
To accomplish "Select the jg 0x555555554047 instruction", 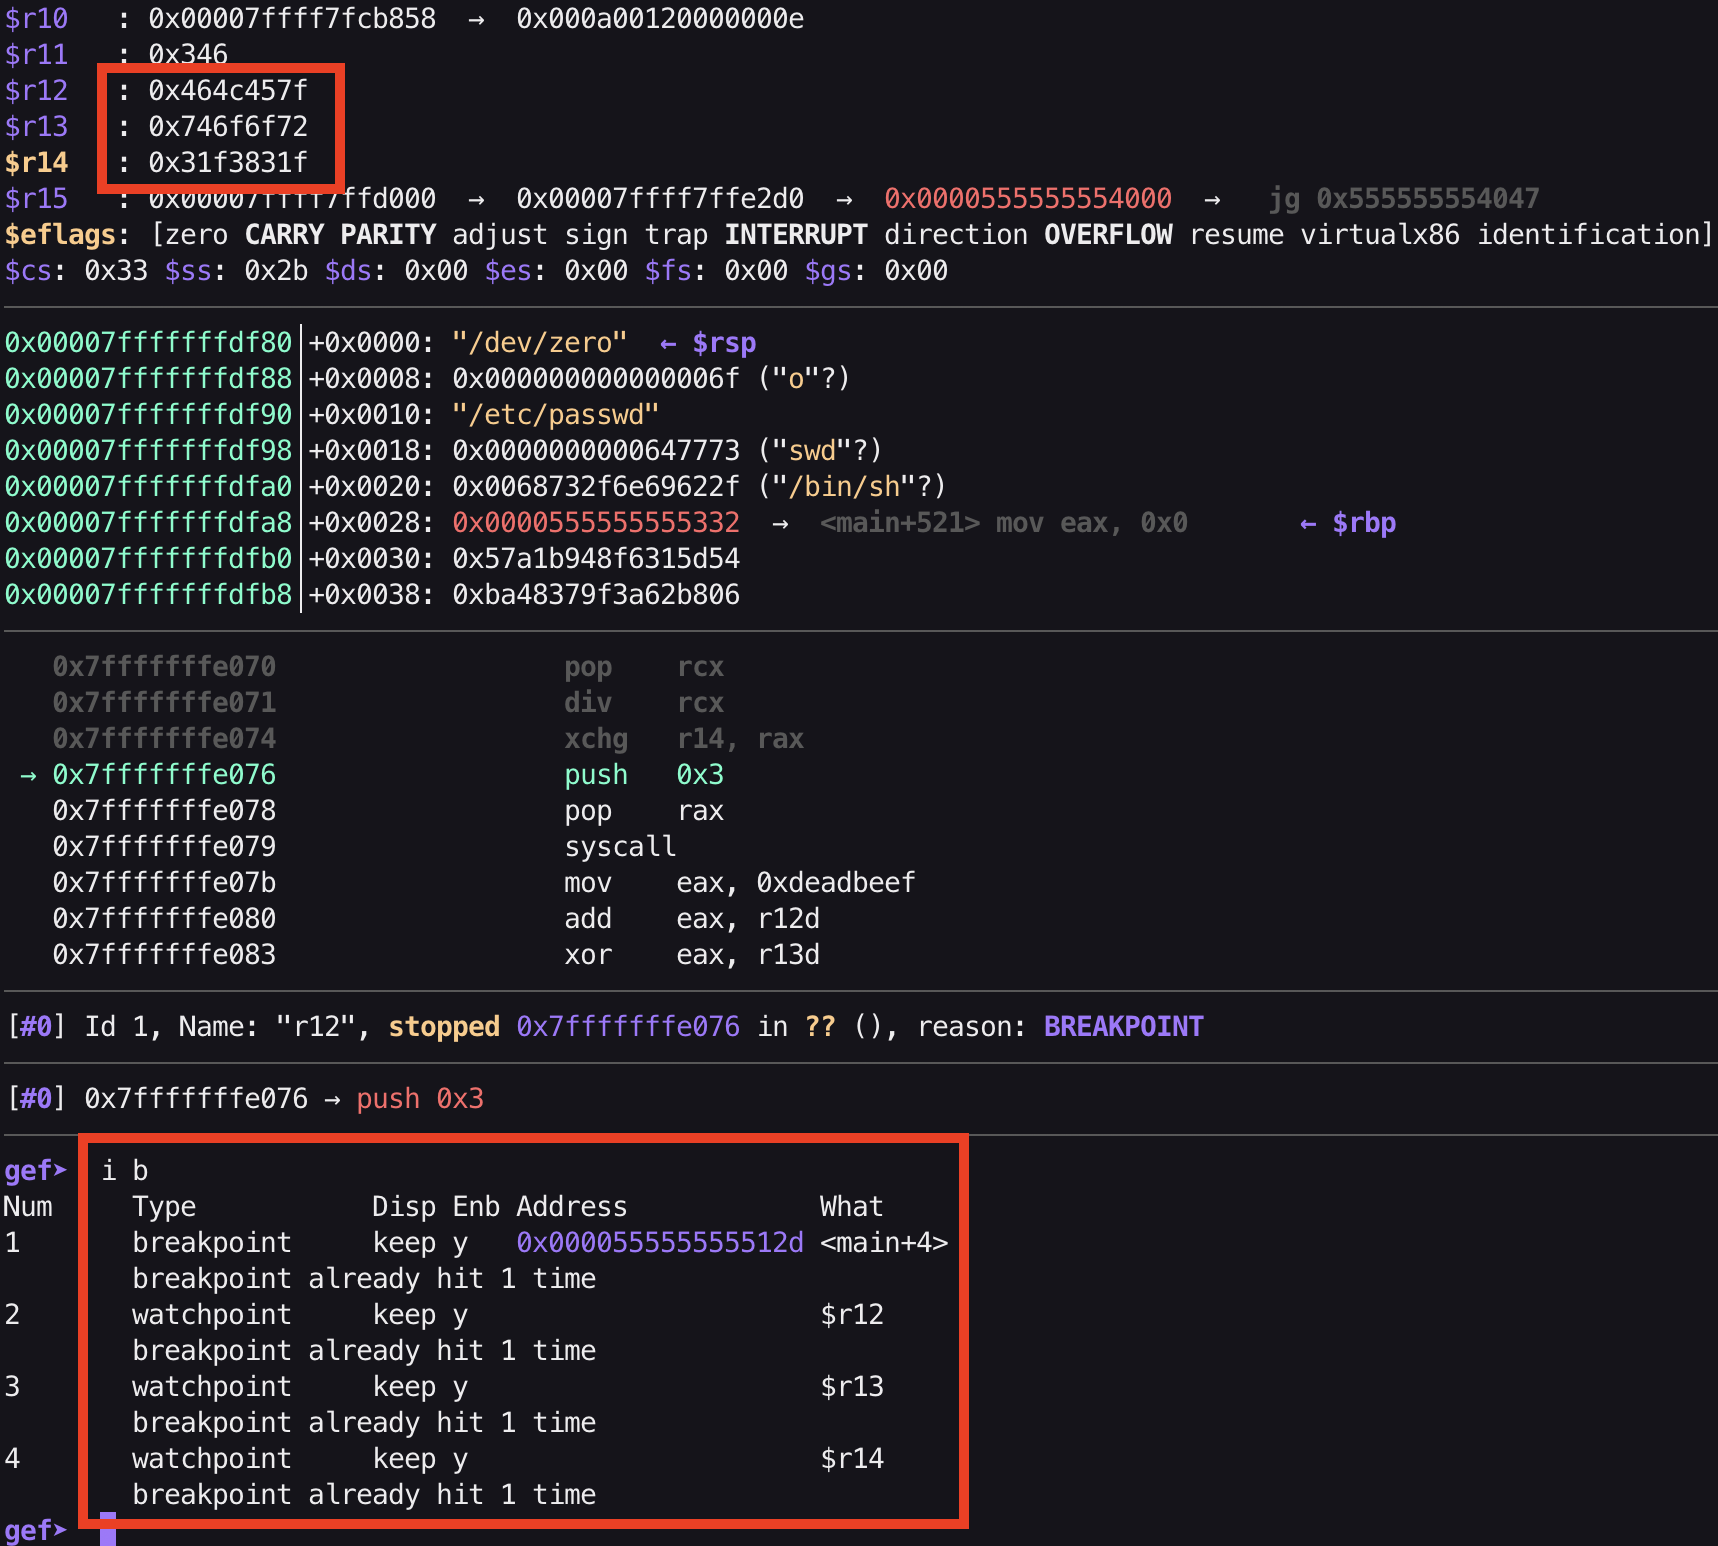I will [1406, 198].
